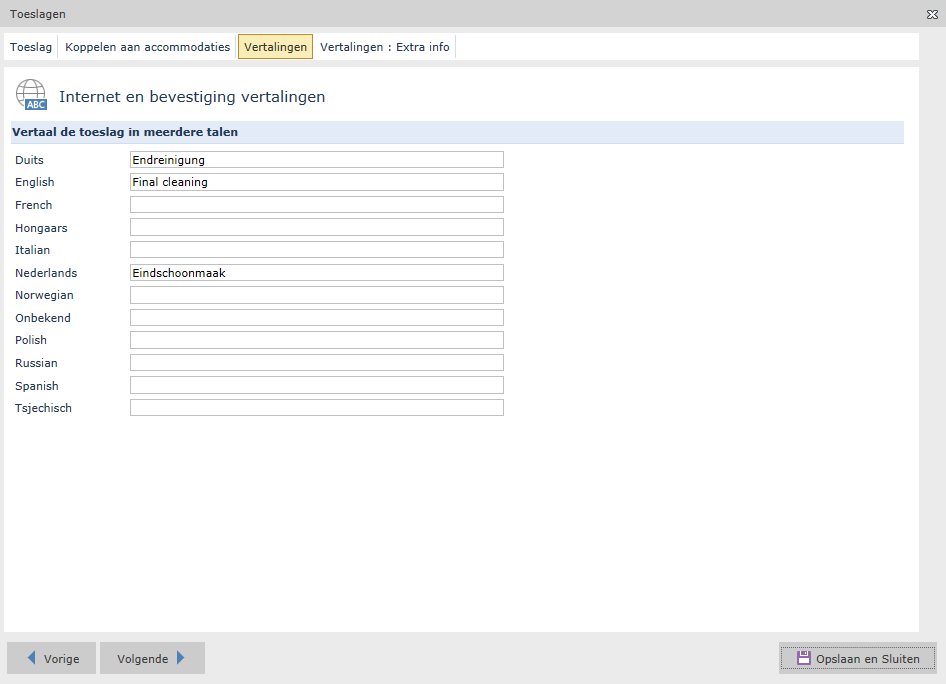Viewport: 946px width, 684px height.
Task: Click the Italian translation input
Action: (x=316, y=250)
